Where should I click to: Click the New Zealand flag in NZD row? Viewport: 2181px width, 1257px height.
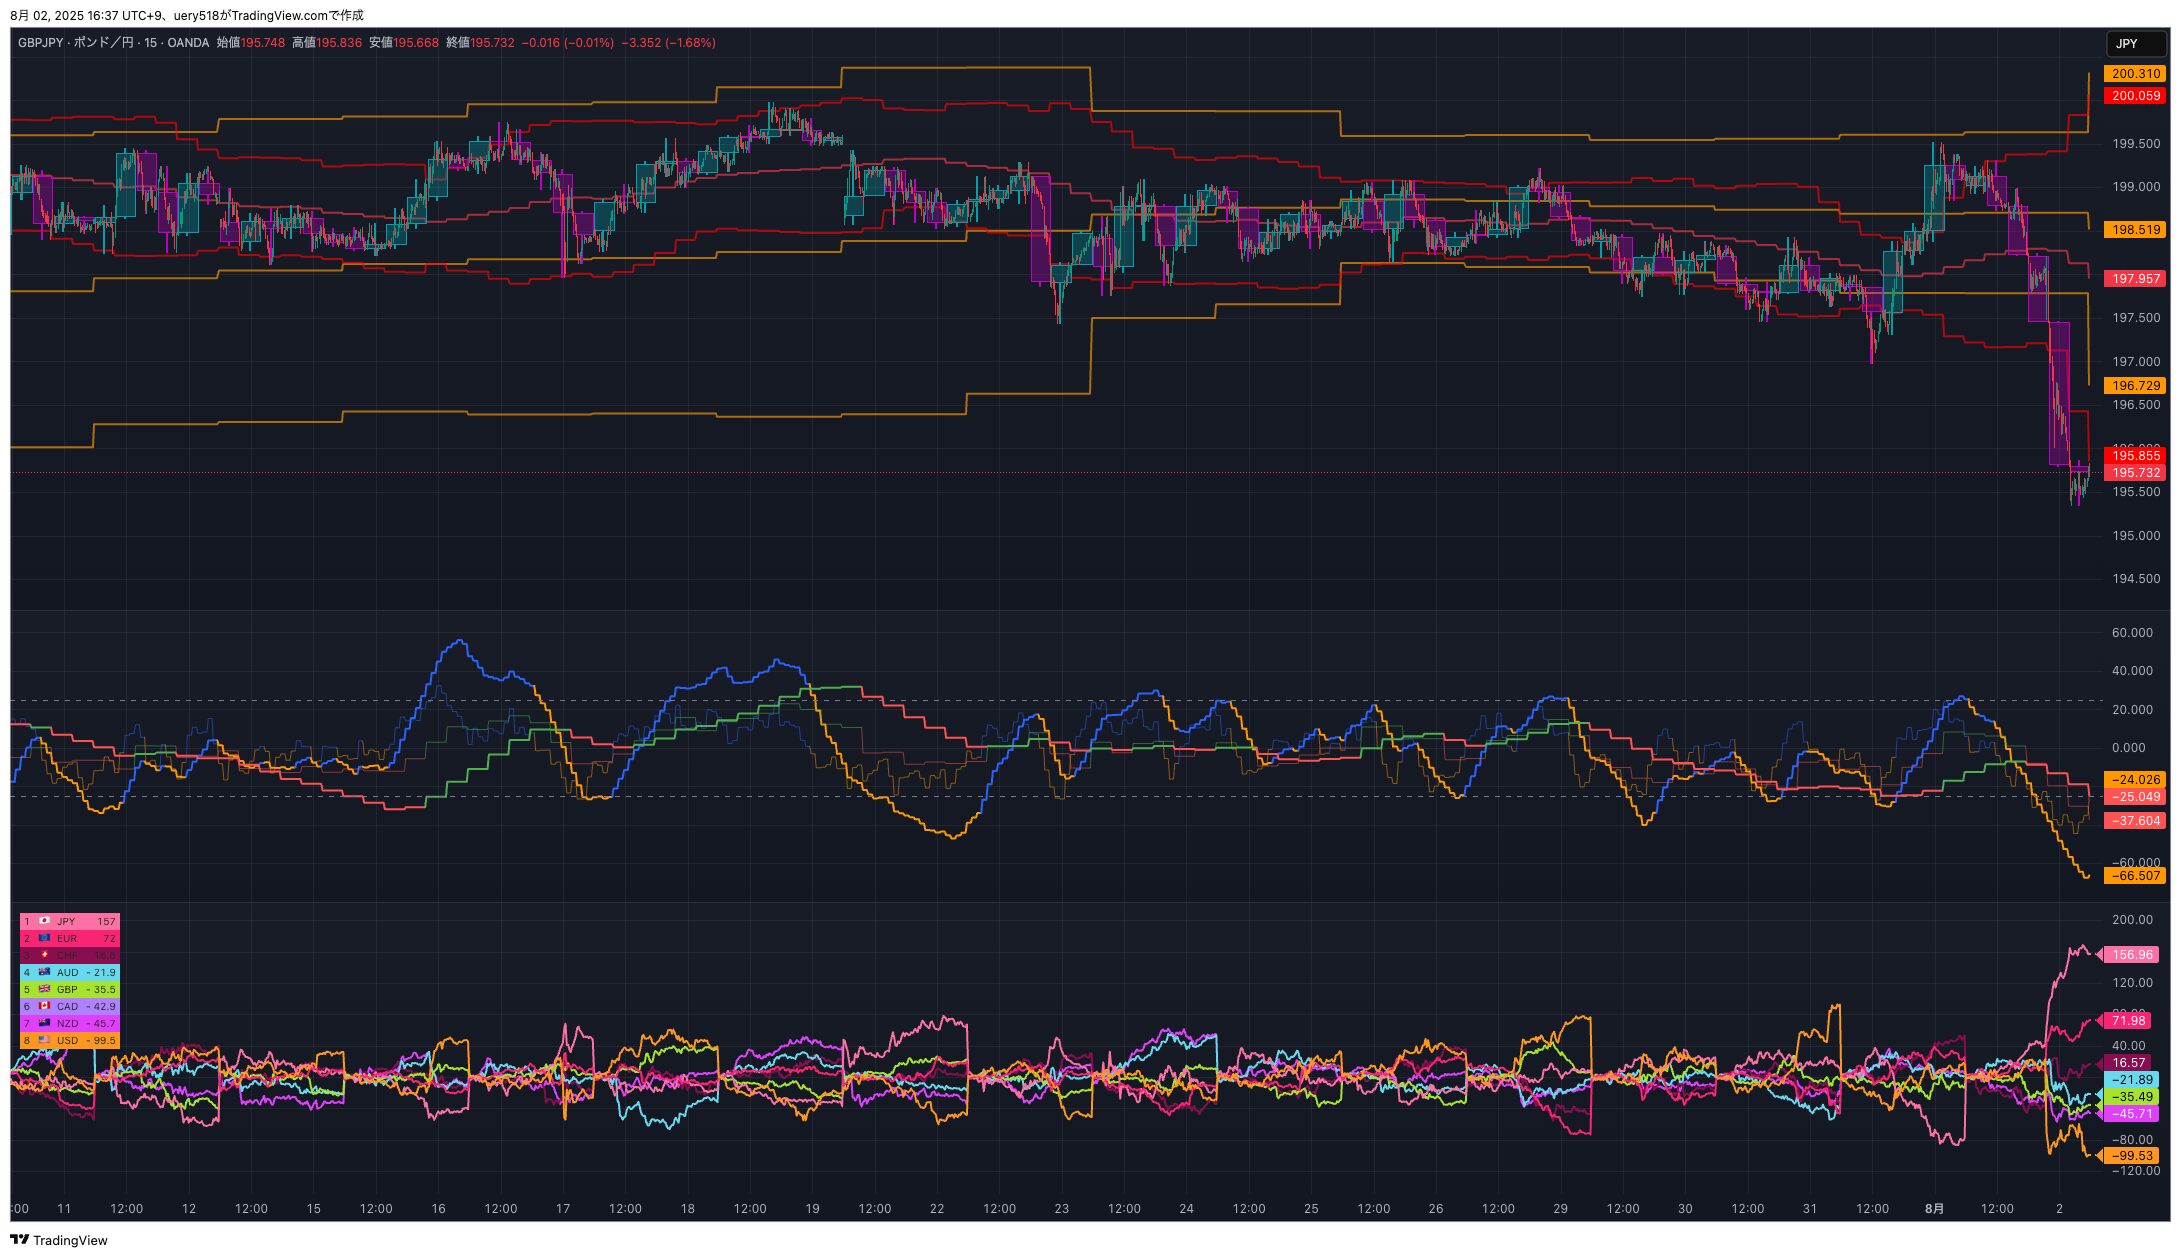(44, 1023)
